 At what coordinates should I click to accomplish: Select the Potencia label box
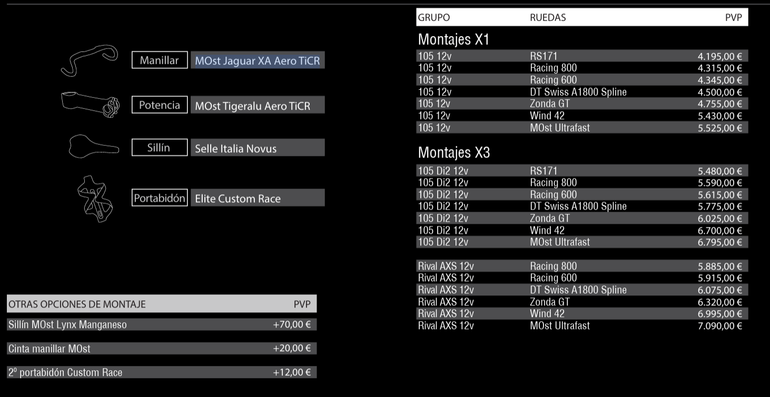(160, 105)
